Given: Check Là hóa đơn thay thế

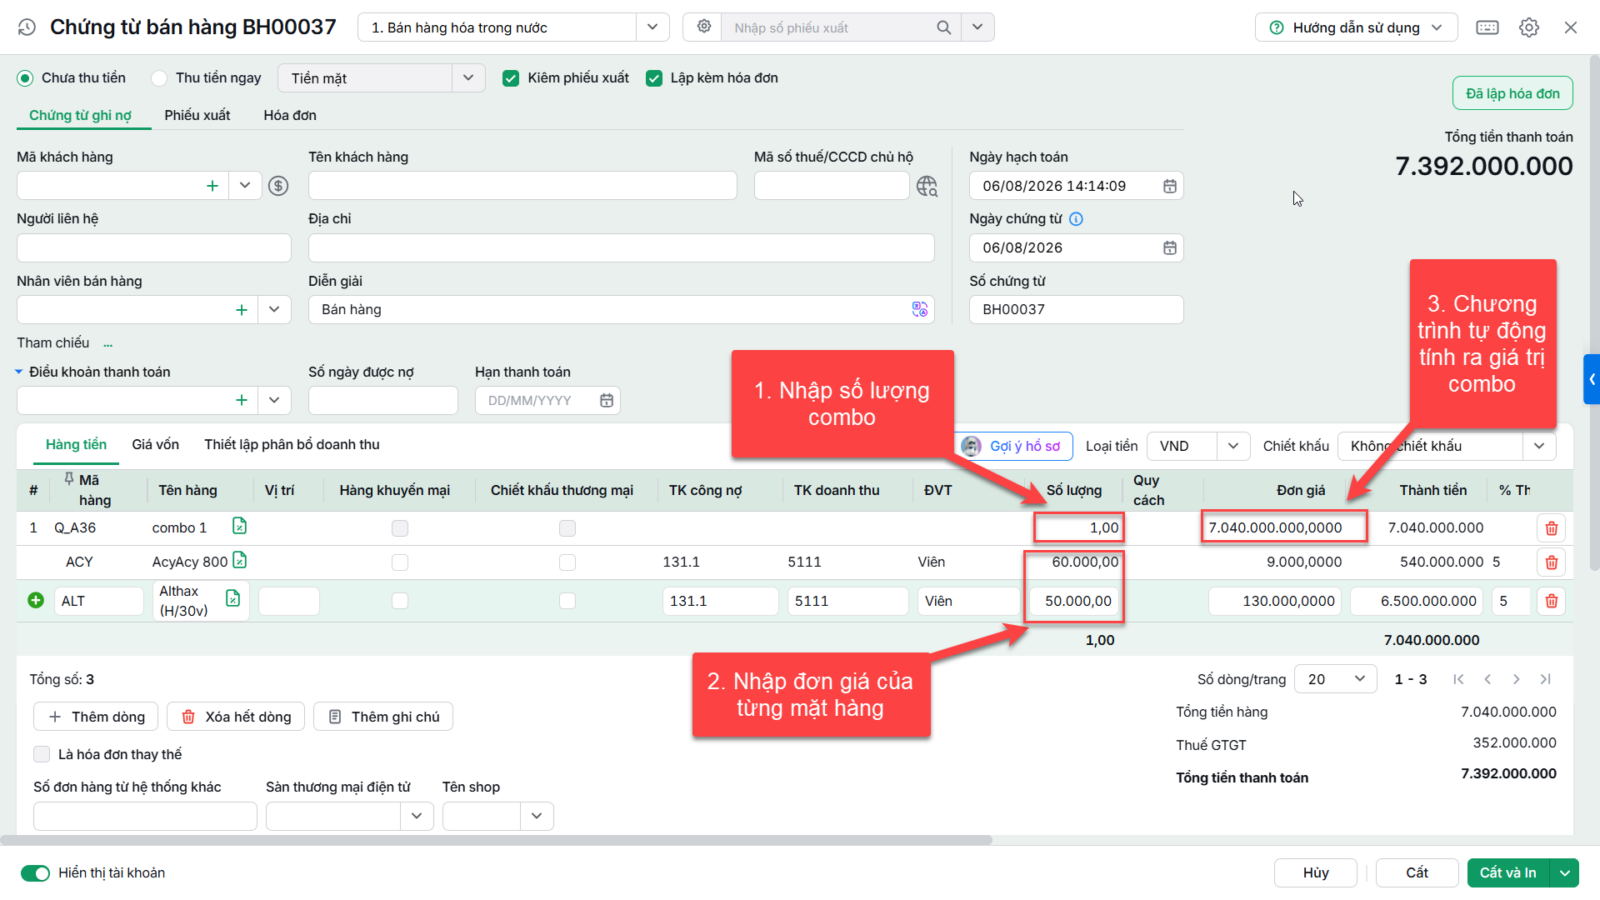Looking at the screenshot, I should pyautogui.click(x=41, y=754).
